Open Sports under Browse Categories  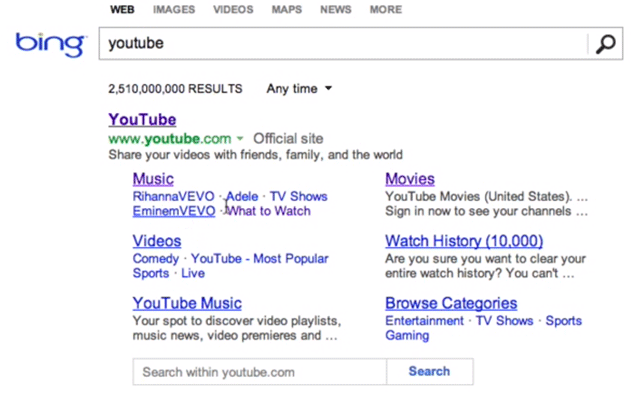tap(564, 321)
